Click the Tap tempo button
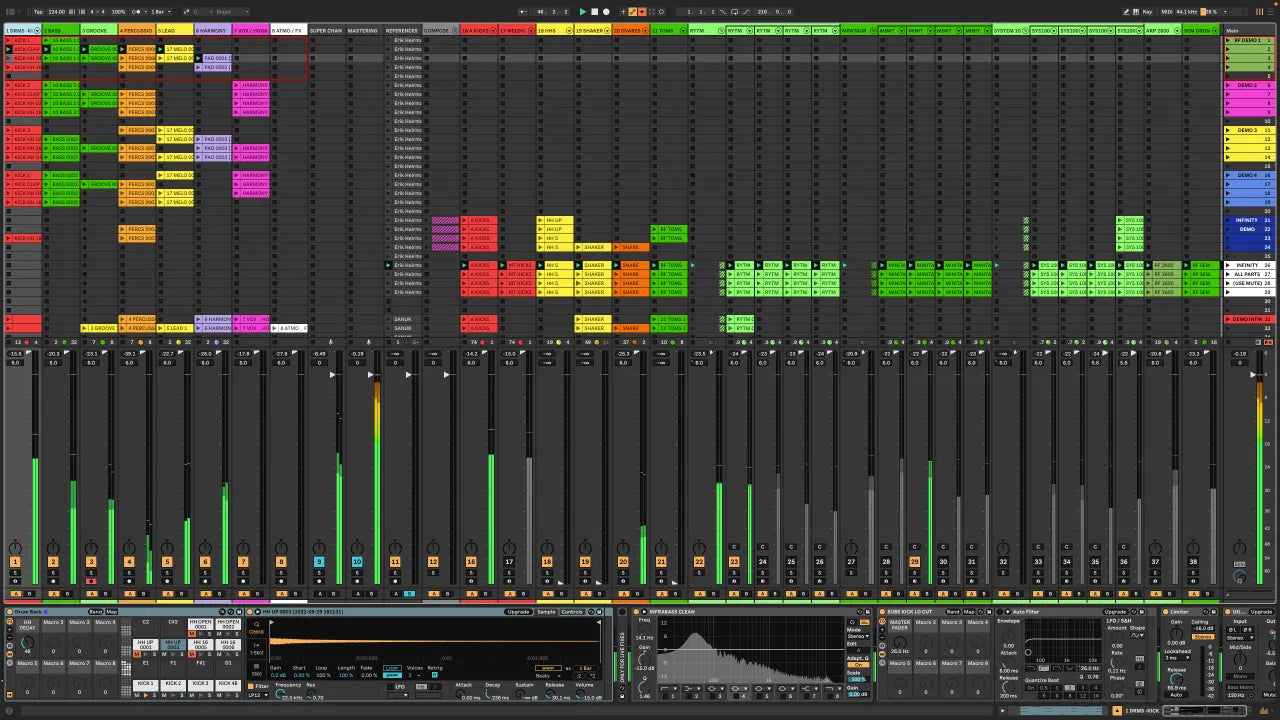 pyautogui.click(x=38, y=12)
